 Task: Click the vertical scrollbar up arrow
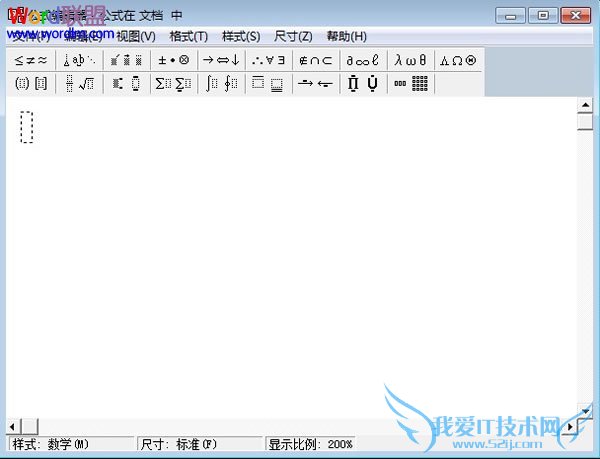point(585,105)
